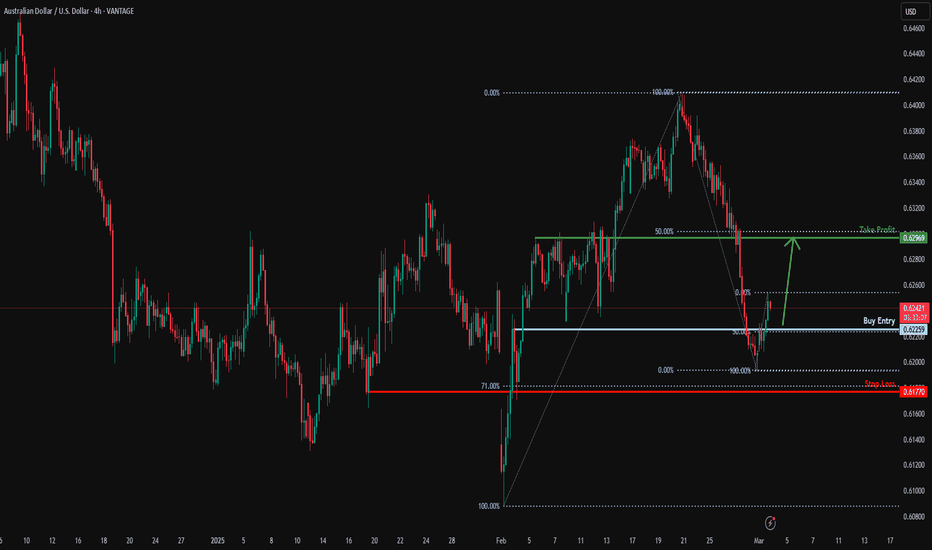The height and width of the screenshot is (550, 932).
Task: Click the 0.64000 price axis label
Action: [x=914, y=105]
